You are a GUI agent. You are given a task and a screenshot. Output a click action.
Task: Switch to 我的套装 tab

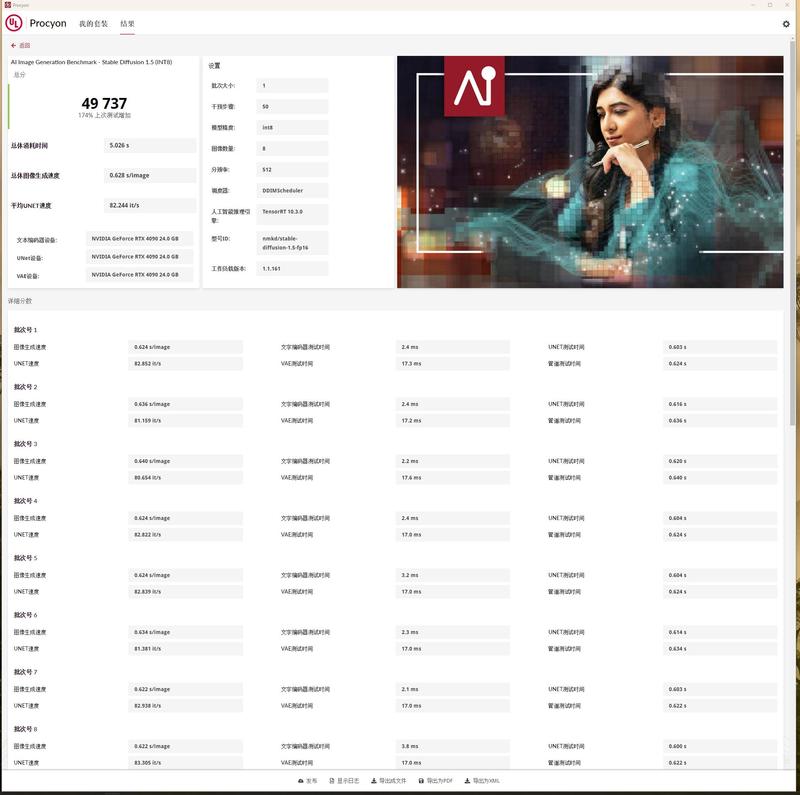click(x=93, y=23)
